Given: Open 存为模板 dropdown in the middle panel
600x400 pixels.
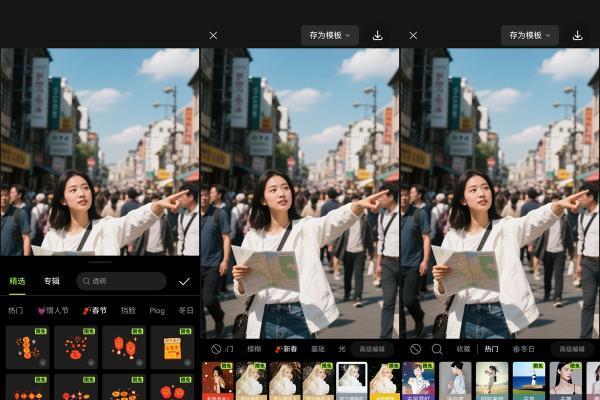Looking at the screenshot, I should [x=329, y=35].
